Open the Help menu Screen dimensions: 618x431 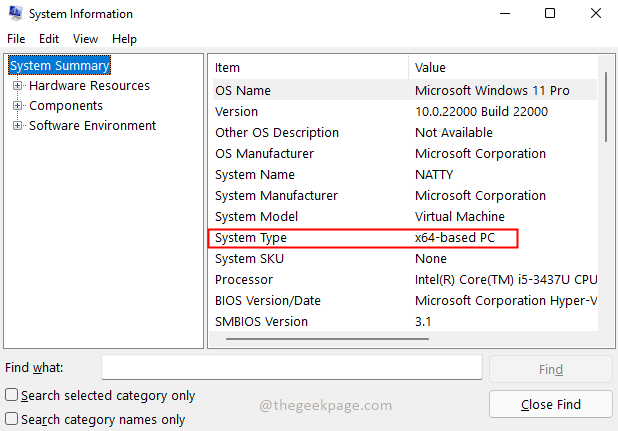124,39
